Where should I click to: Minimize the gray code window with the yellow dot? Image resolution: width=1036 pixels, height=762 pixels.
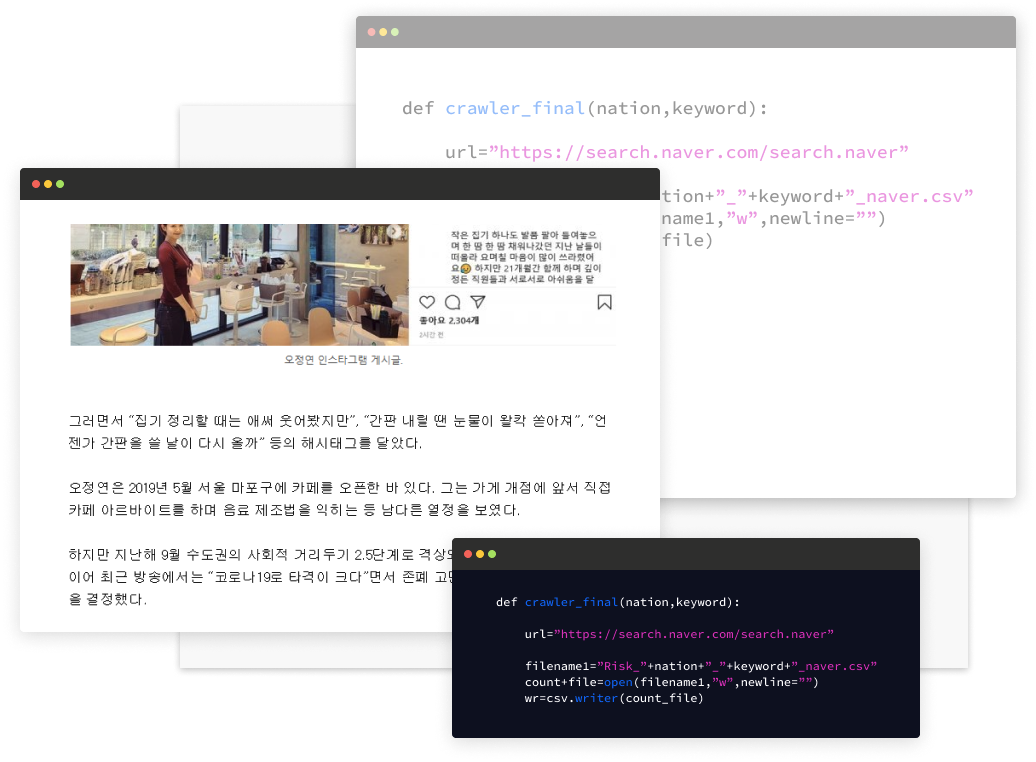point(383,32)
